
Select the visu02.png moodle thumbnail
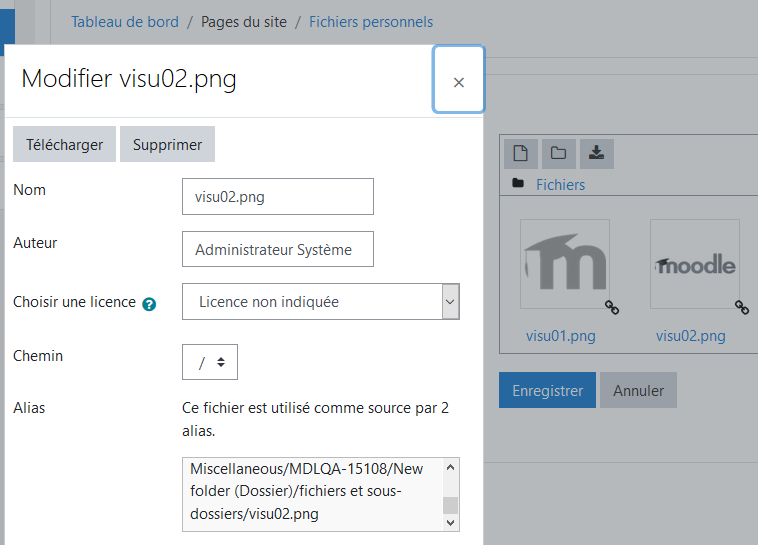[x=695, y=264]
